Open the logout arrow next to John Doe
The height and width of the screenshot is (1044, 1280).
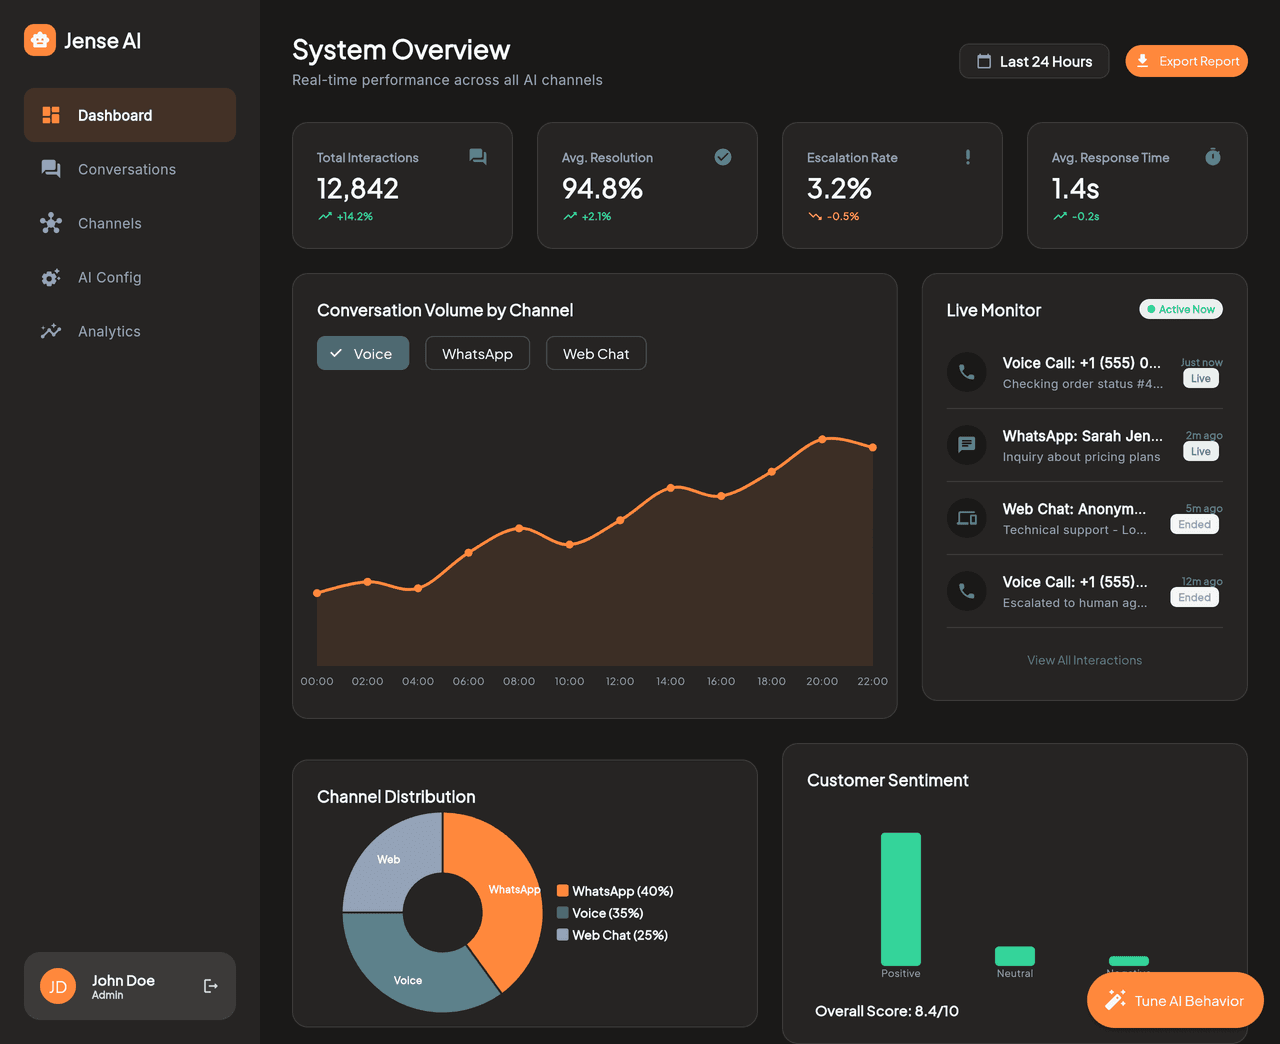coord(210,986)
